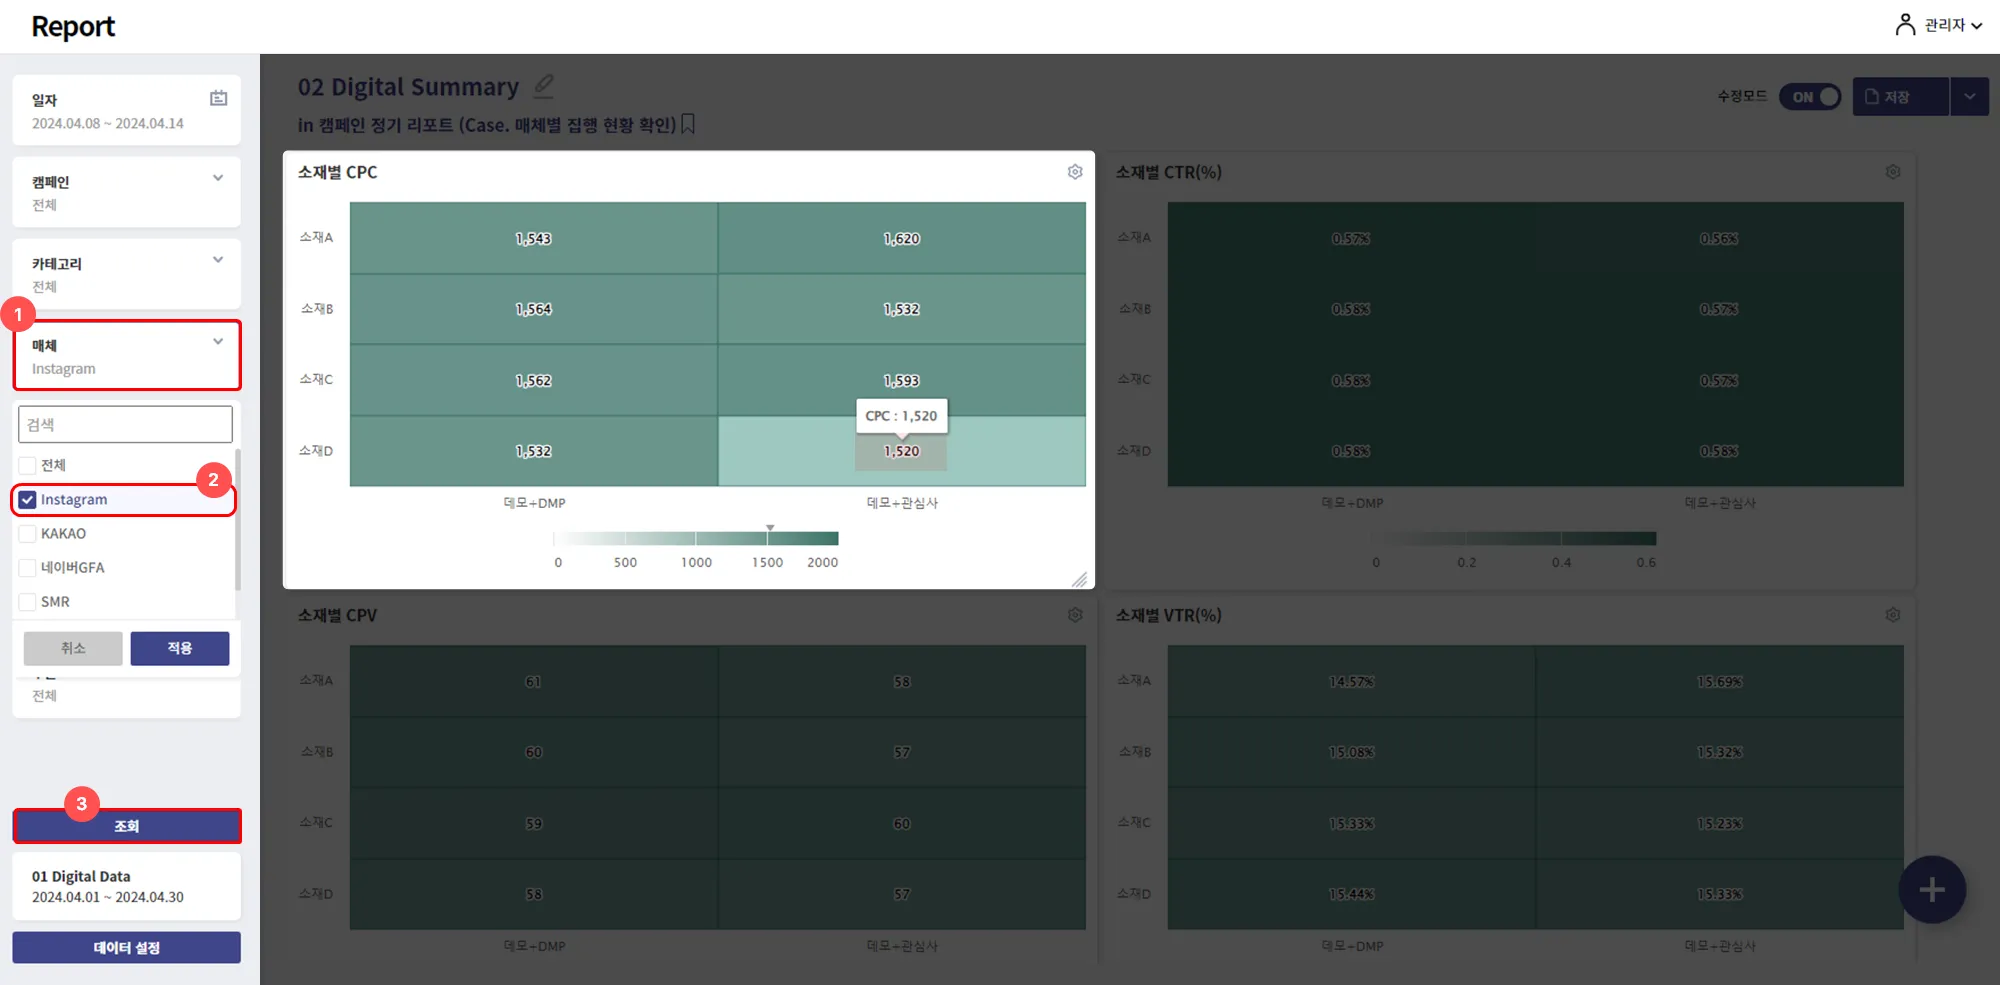Expand the 캠페인 filter dropdown
Viewport: 2000px width, 985px height.
point(218,178)
